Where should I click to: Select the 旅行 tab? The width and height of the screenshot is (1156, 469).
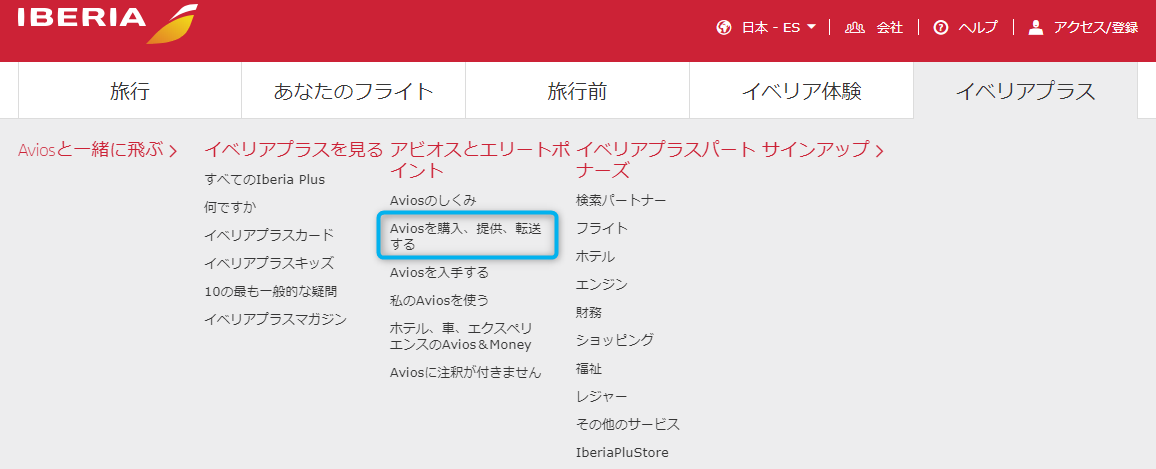point(130,92)
